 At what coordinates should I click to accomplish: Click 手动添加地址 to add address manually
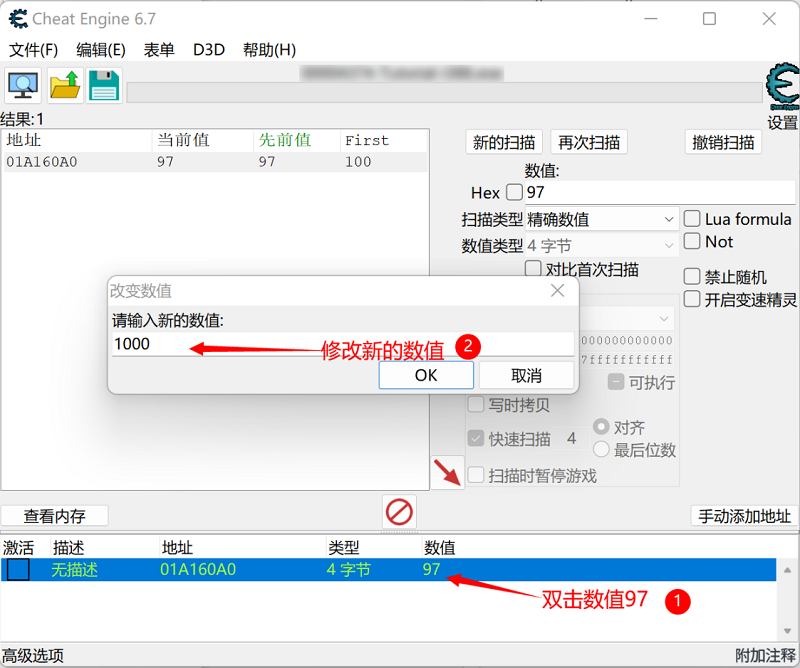(x=744, y=515)
